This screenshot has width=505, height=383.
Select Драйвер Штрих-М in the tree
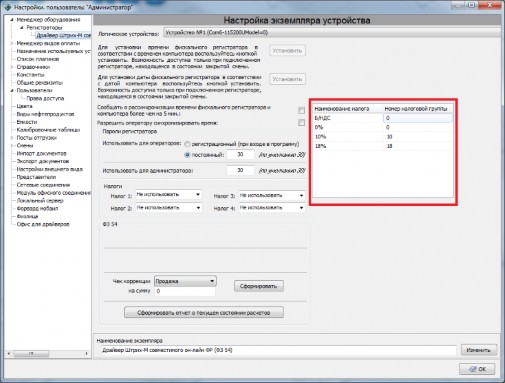tap(63, 35)
